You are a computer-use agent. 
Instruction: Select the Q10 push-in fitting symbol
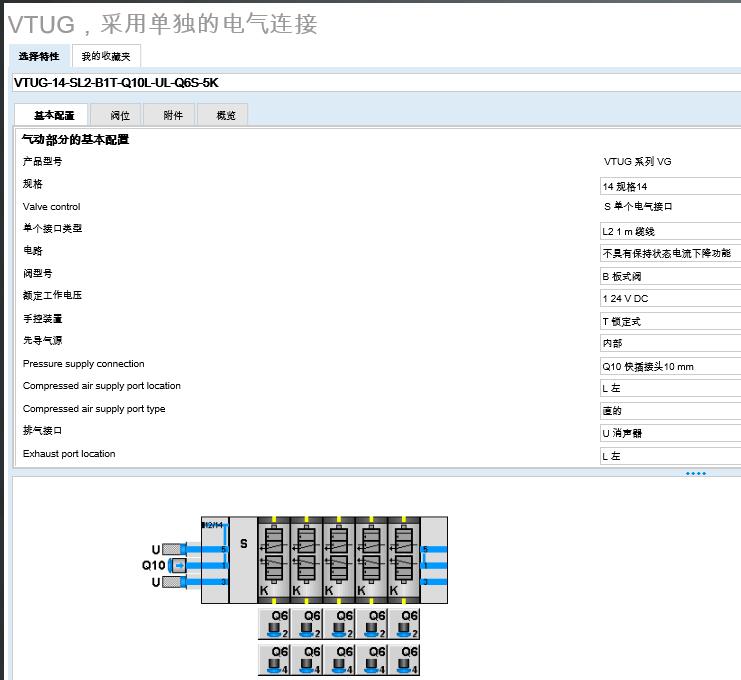coord(178,565)
